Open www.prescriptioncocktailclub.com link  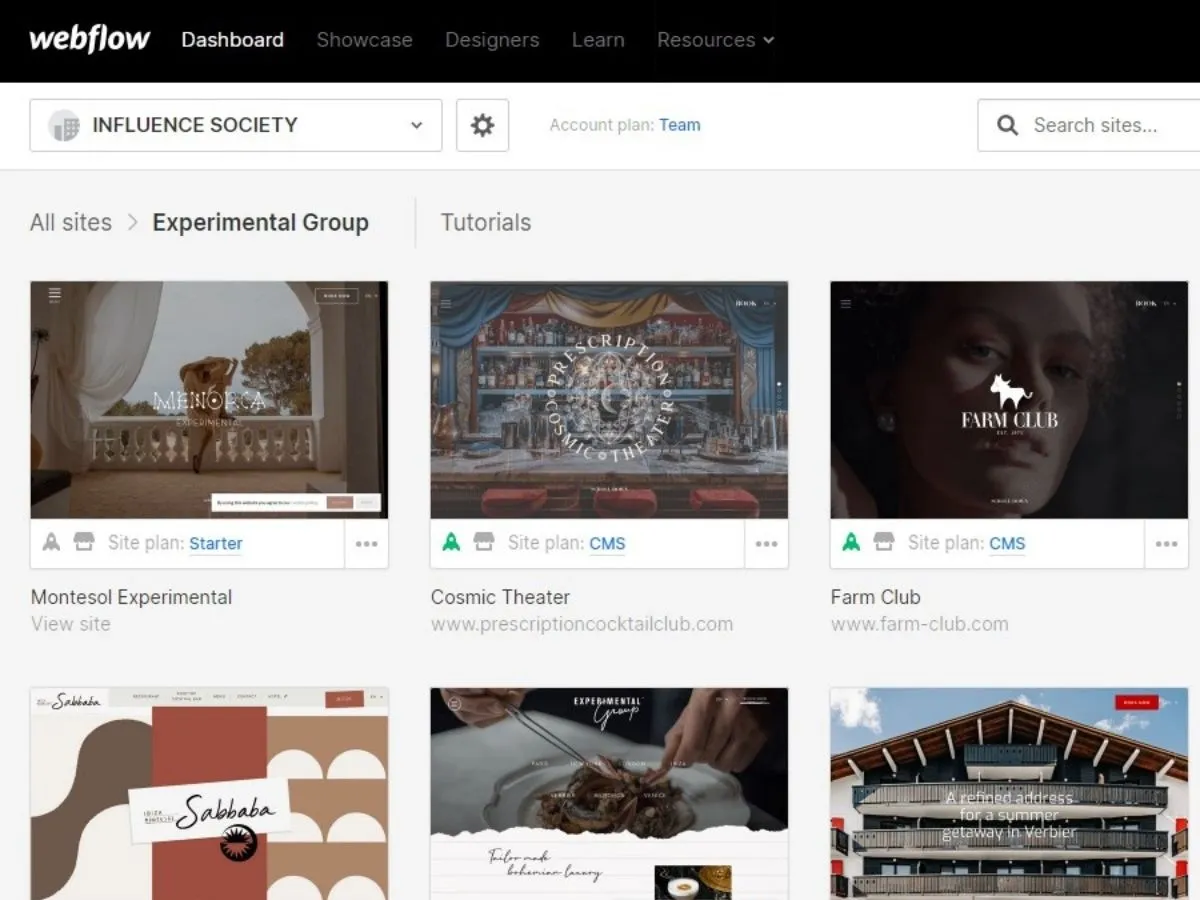582,624
